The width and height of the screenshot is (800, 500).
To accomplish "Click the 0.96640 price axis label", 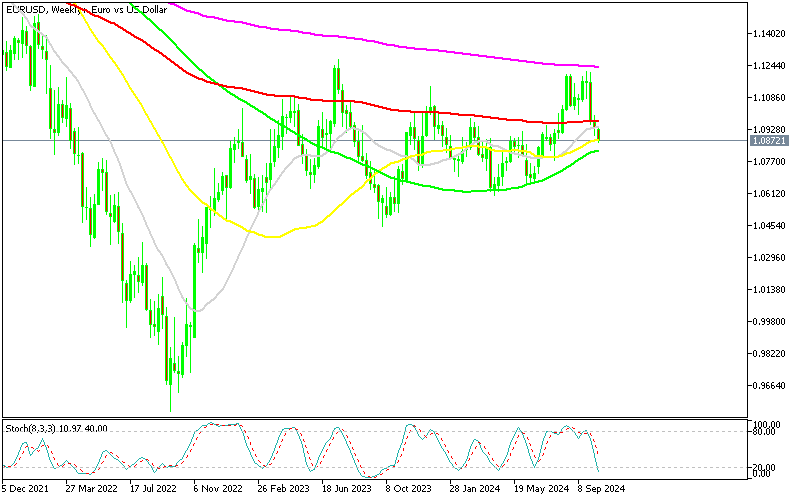I will [769, 386].
